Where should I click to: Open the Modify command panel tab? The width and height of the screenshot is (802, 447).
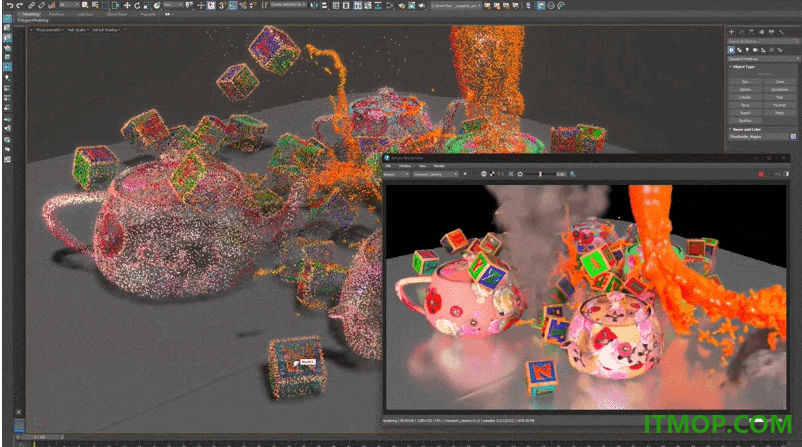click(x=741, y=32)
